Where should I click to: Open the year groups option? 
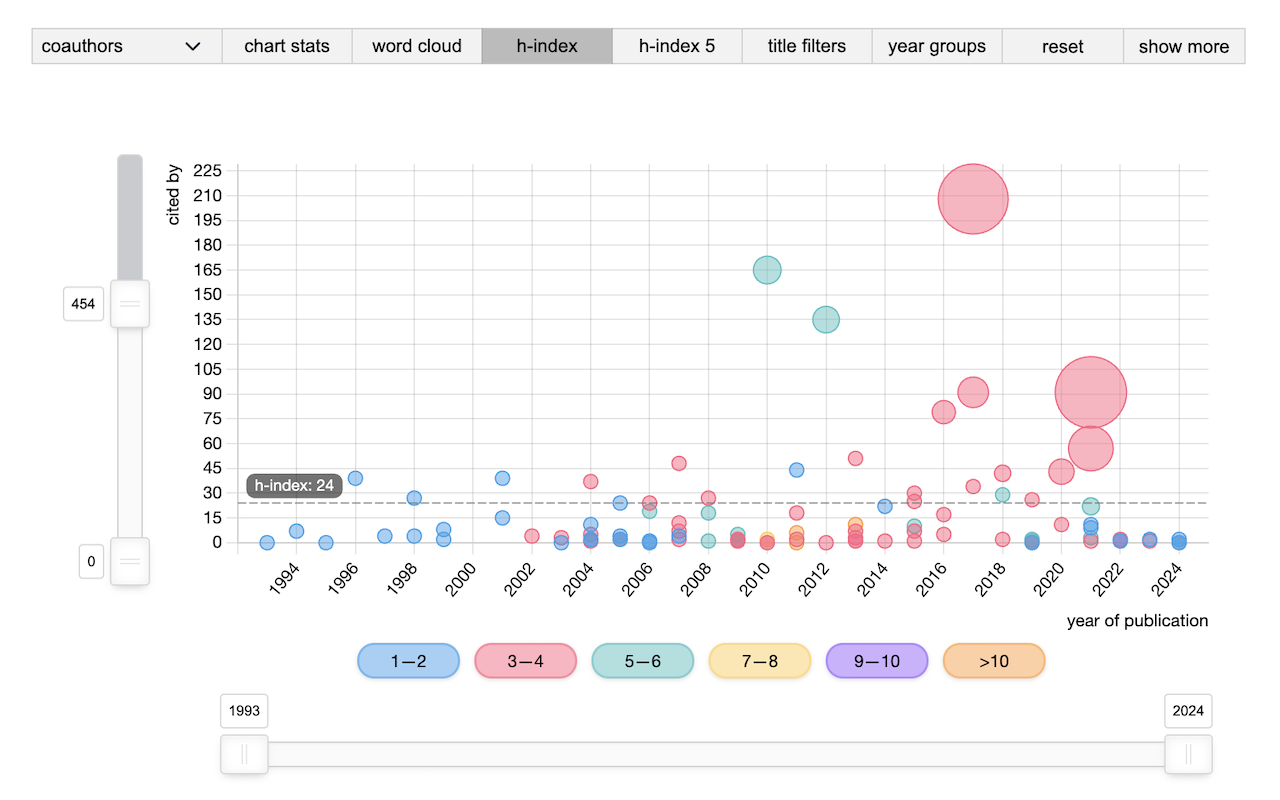coord(937,46)
